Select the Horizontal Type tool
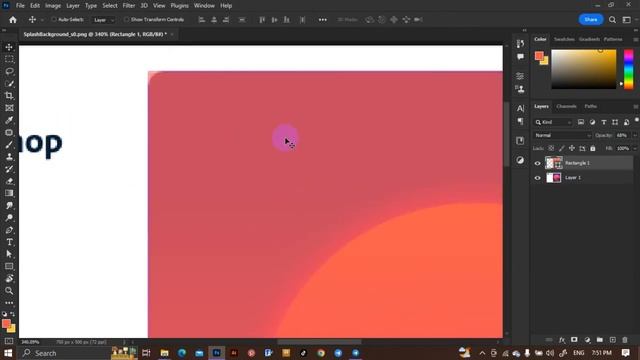The height and width of the screenshot is (360, 640). pos(9,242)
